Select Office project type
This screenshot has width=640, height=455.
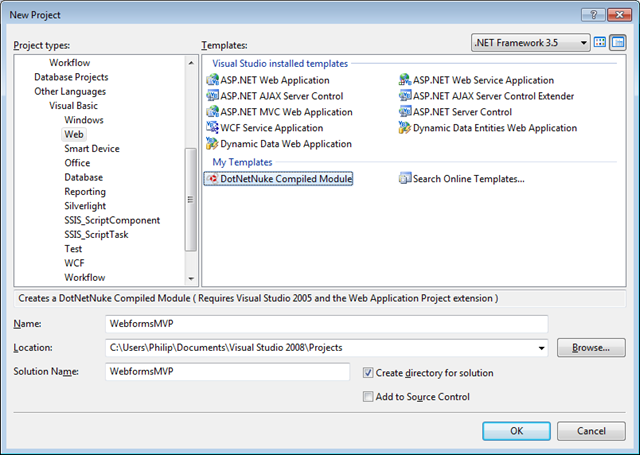[77, 163]
